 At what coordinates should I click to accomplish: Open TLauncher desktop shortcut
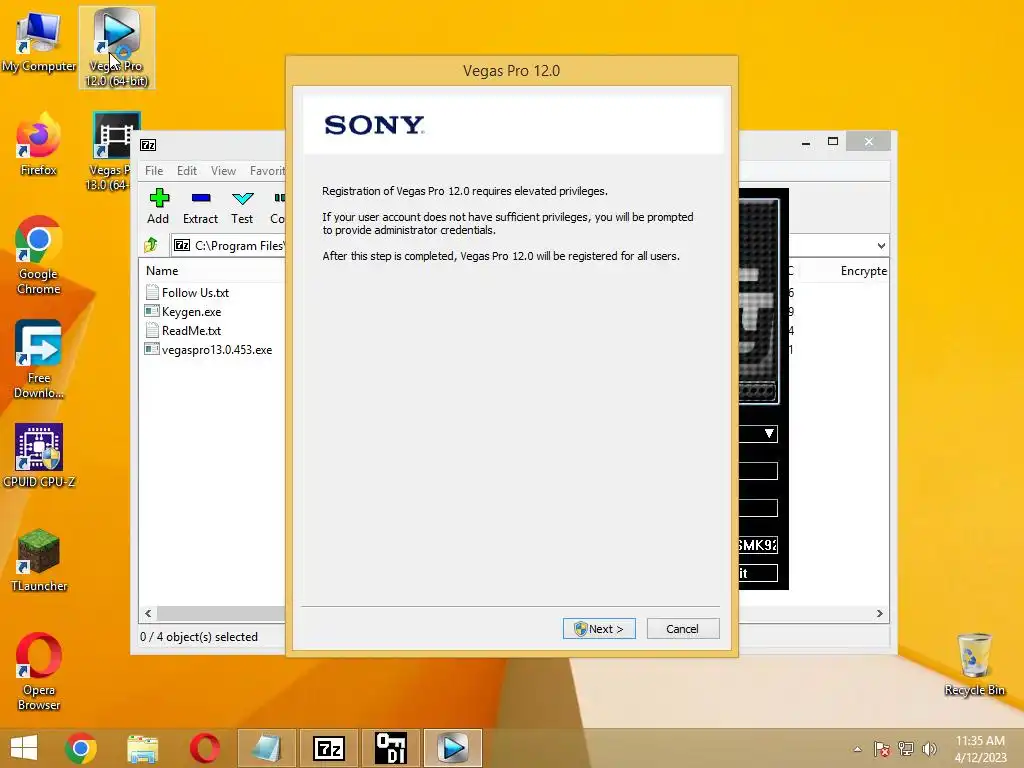point(39,560)
